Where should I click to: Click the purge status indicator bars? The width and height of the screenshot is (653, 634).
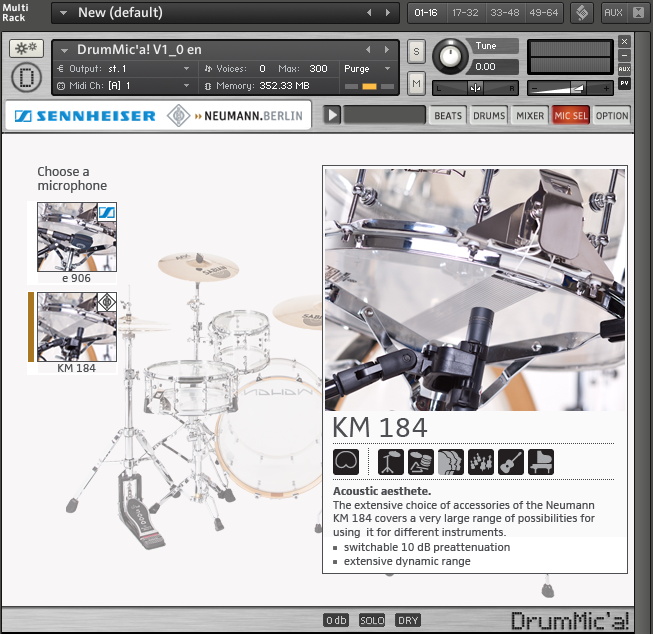point(369,87)
